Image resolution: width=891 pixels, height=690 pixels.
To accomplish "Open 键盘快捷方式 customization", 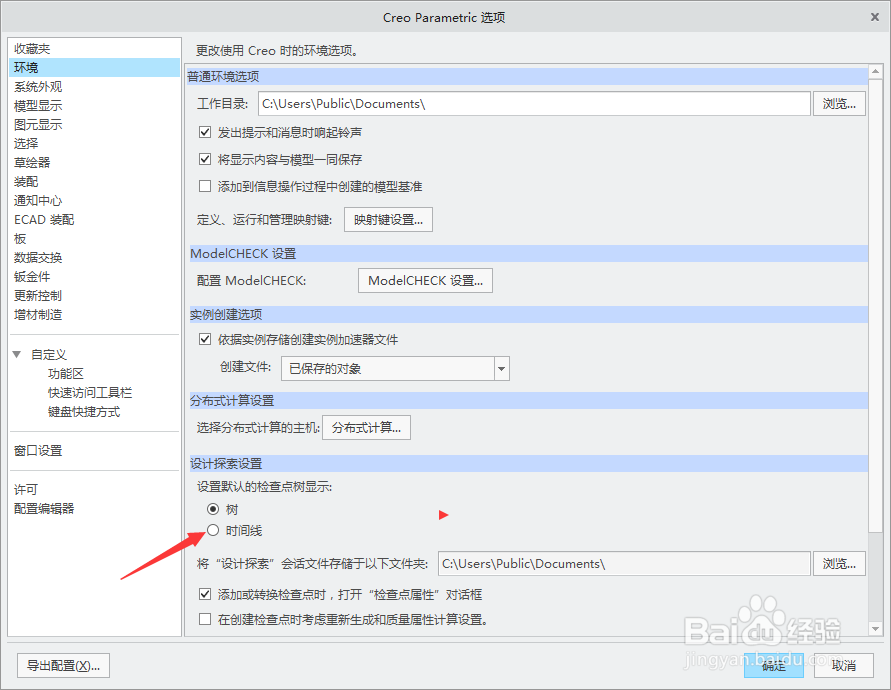I will click(x=84, y=411).
